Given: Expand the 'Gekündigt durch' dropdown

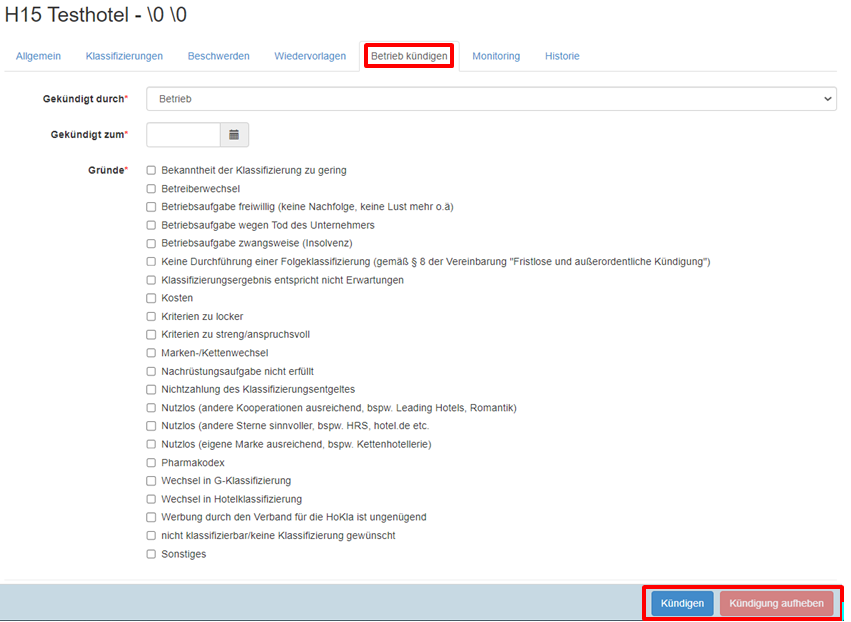Looking at the screenshot, I should click(490, 99).
